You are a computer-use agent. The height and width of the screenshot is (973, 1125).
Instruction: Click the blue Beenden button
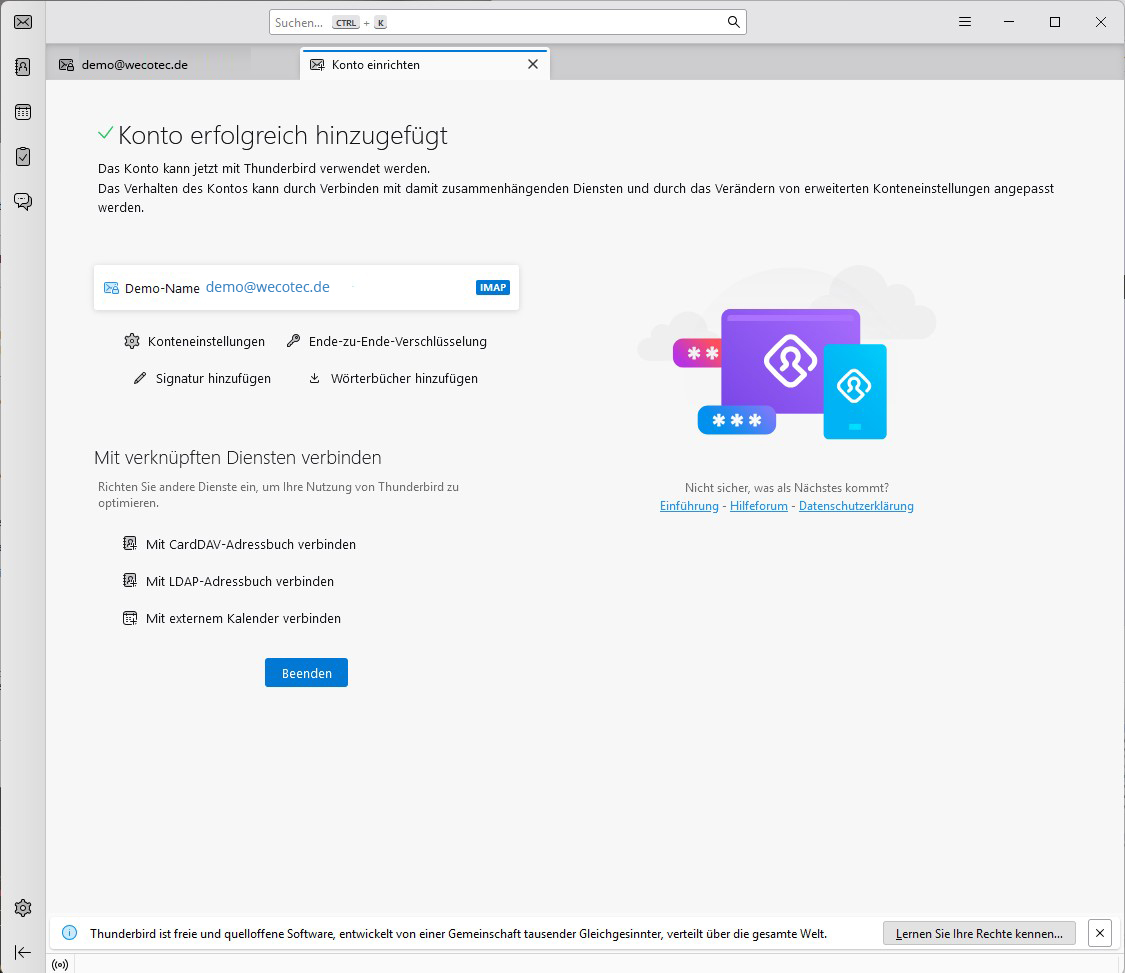click(306, 672)
